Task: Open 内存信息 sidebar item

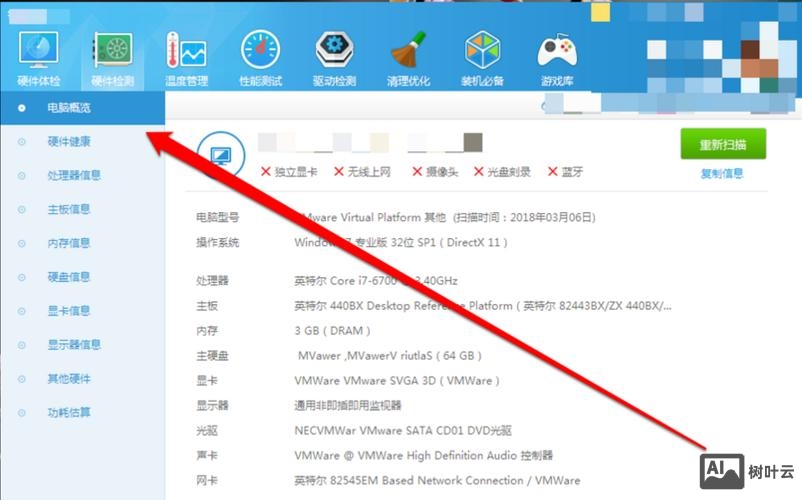Action: coord(69,243)
